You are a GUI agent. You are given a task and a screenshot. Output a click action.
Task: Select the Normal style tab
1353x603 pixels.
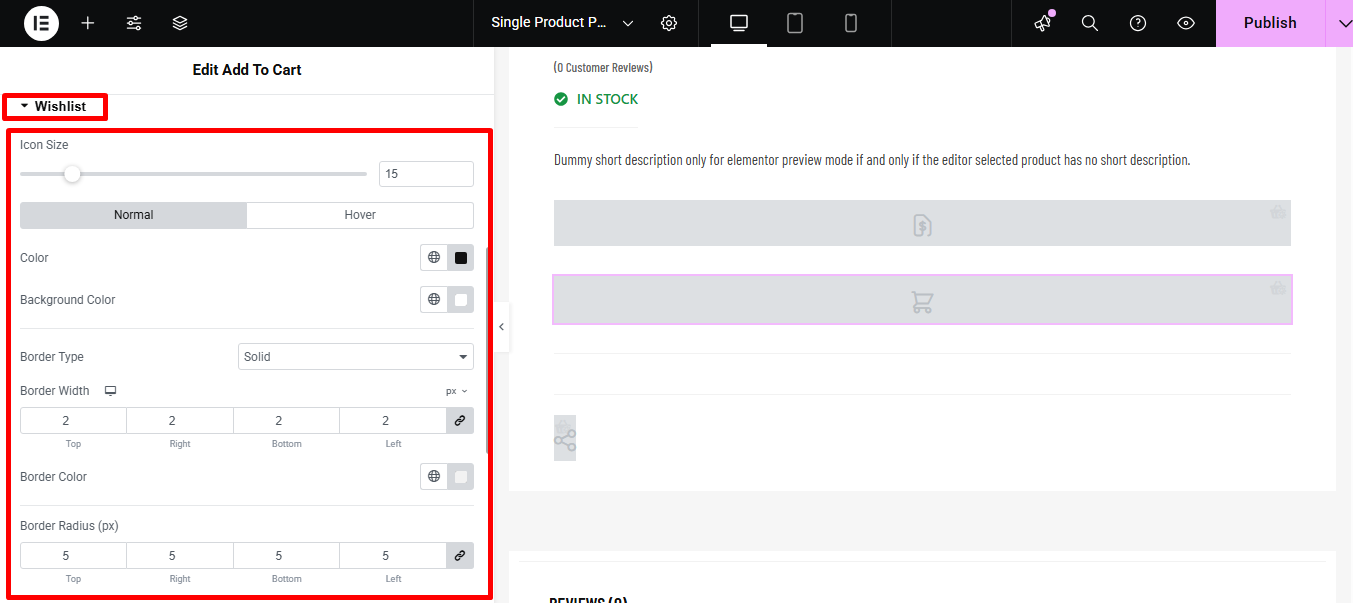[x=133, y=215]
